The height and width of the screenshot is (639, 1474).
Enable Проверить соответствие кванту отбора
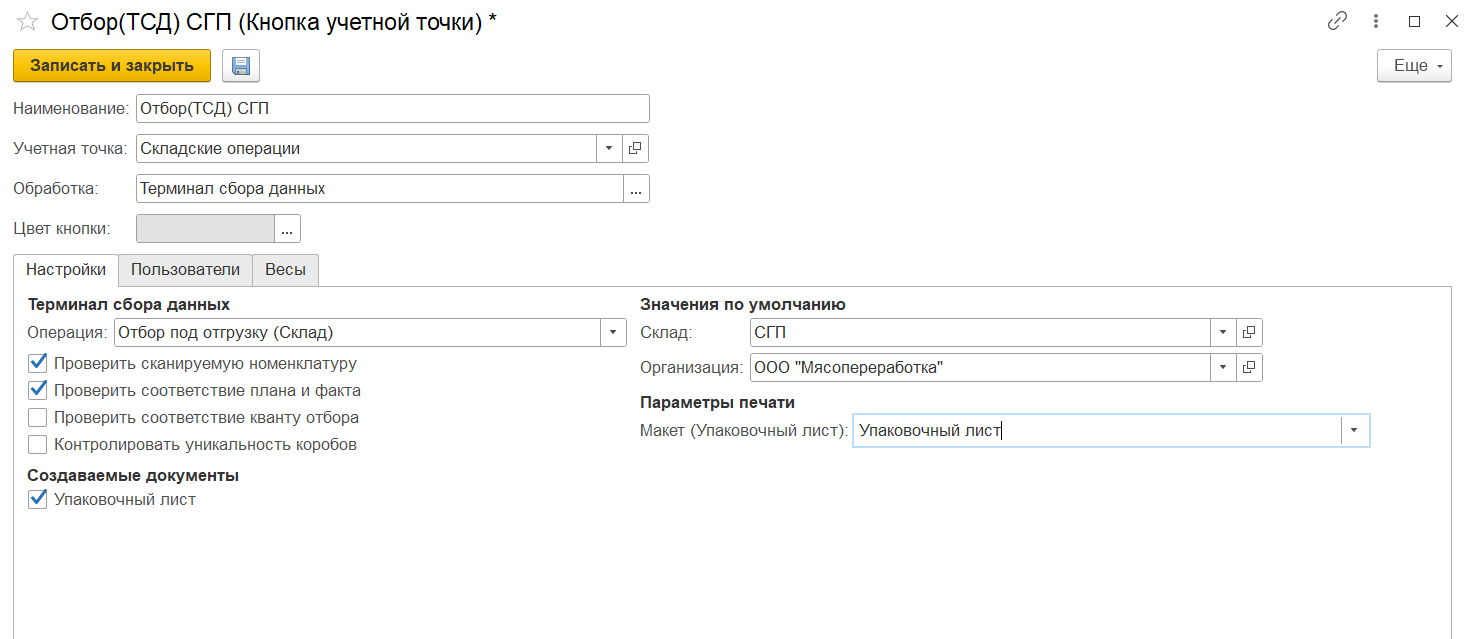click(x=38, y=418)
